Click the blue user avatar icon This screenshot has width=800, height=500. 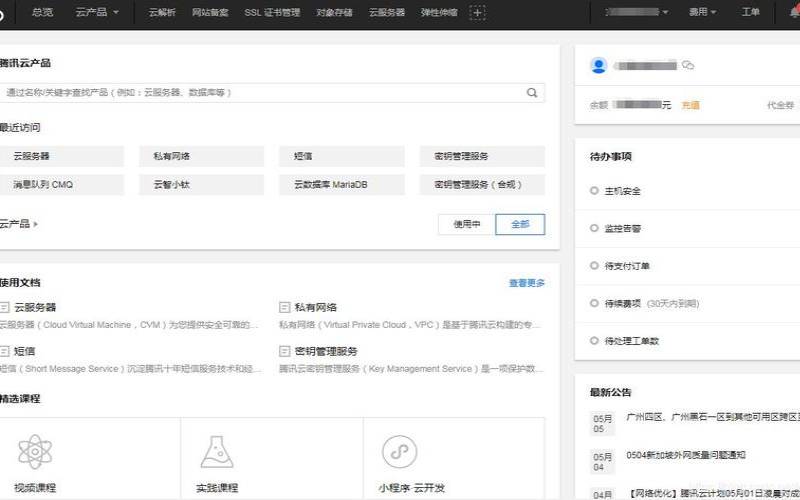coord(598,65)
